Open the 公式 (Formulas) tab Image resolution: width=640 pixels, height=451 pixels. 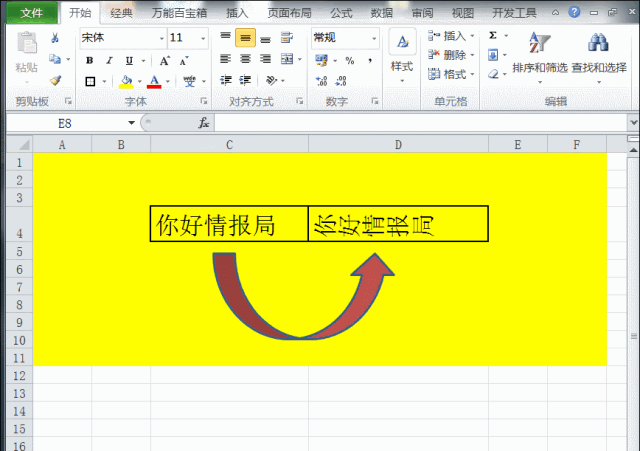[x=341, y=13]
